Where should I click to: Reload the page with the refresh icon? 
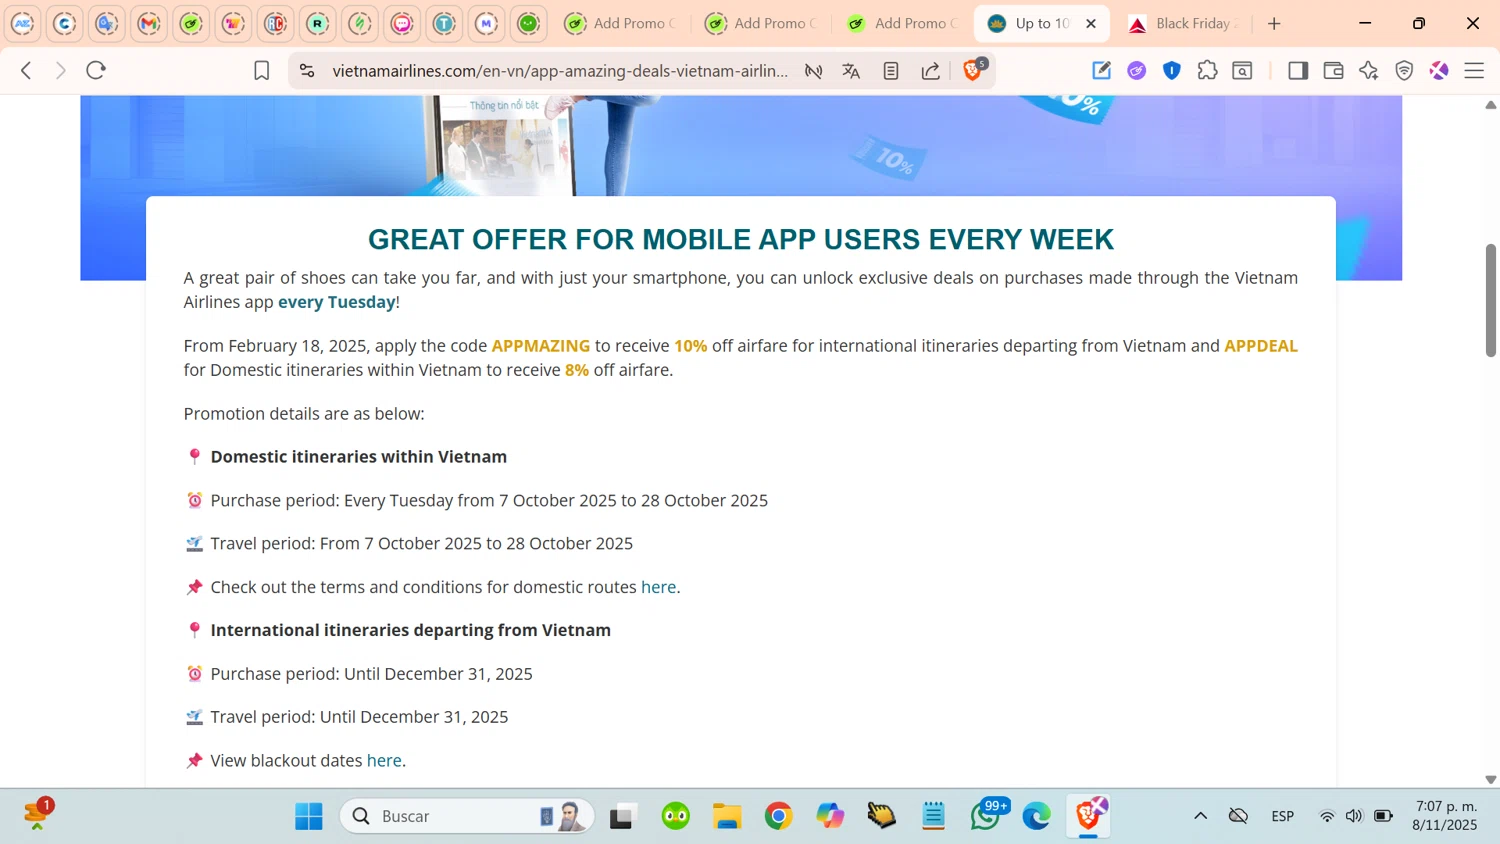coord(96,70)
